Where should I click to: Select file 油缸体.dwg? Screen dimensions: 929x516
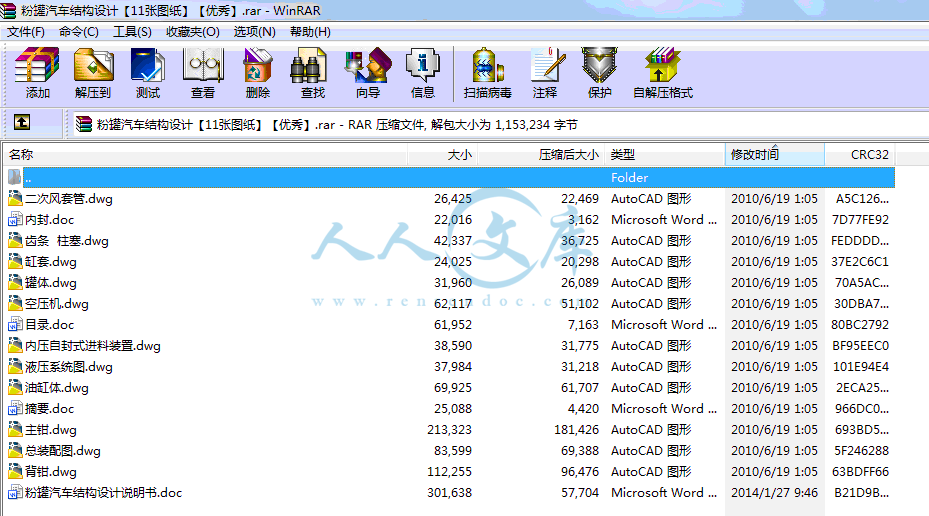[x=57, y=388]
